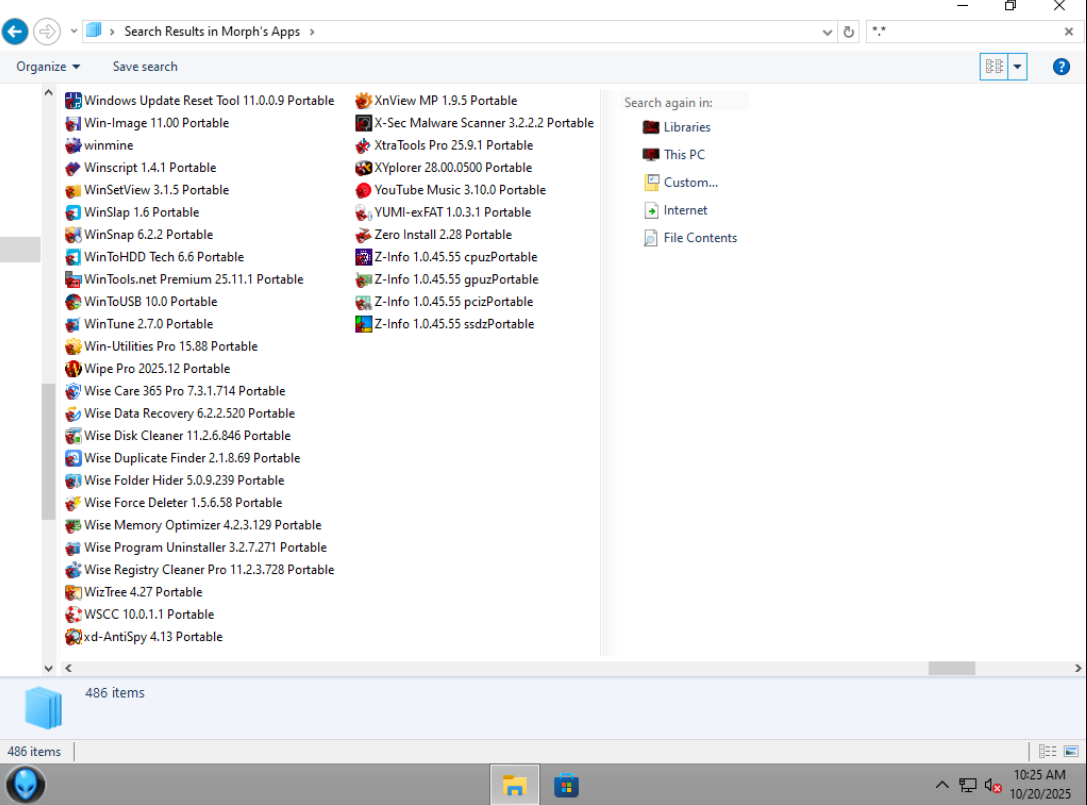This screenshot has height=805, width=1087.
Task: Select the XnView MP 1.9.5 icon
Action: pos(363,101)
